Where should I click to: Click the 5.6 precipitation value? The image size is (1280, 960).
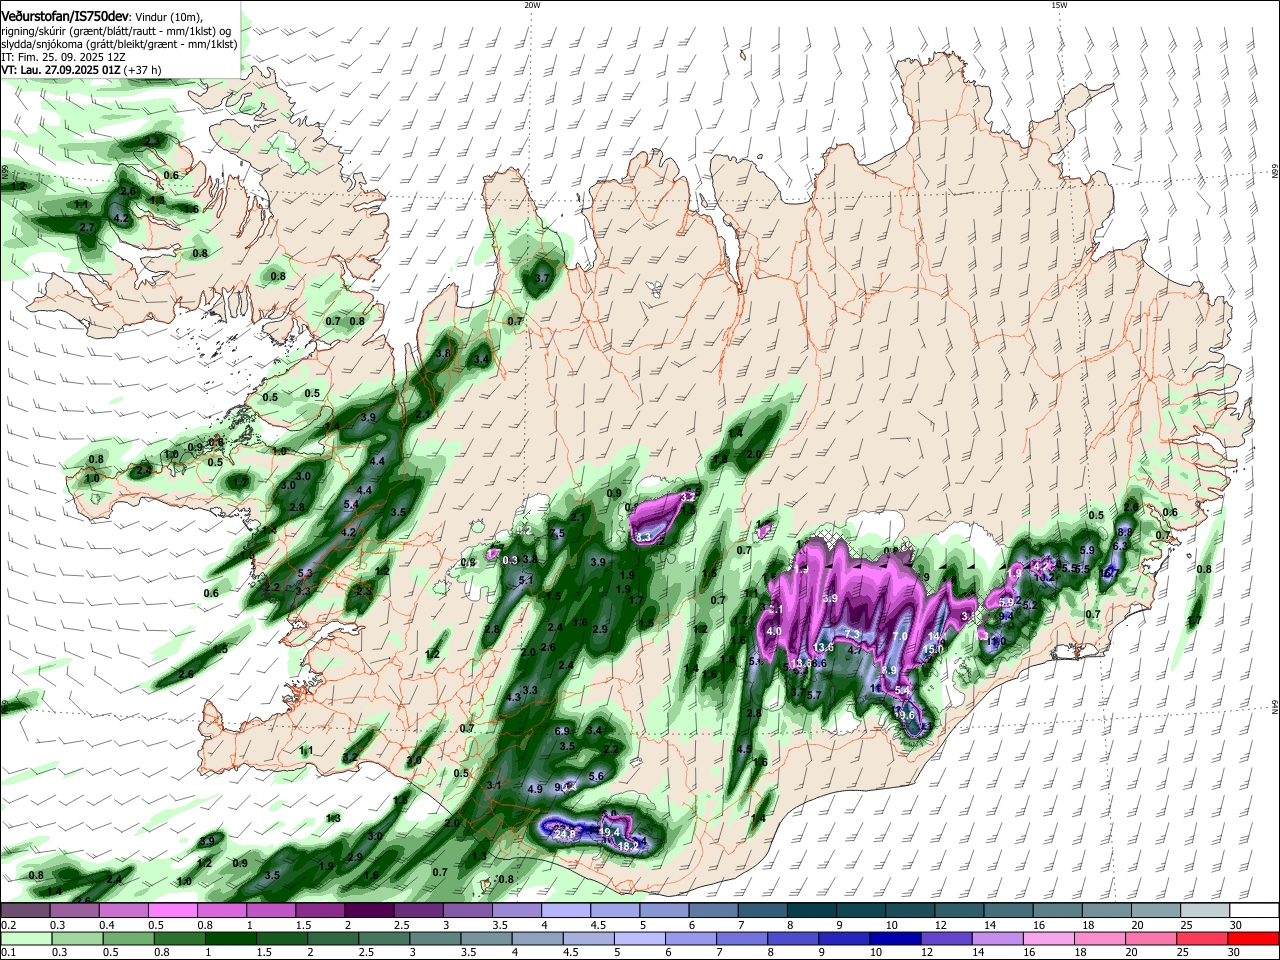coord(597,777)
